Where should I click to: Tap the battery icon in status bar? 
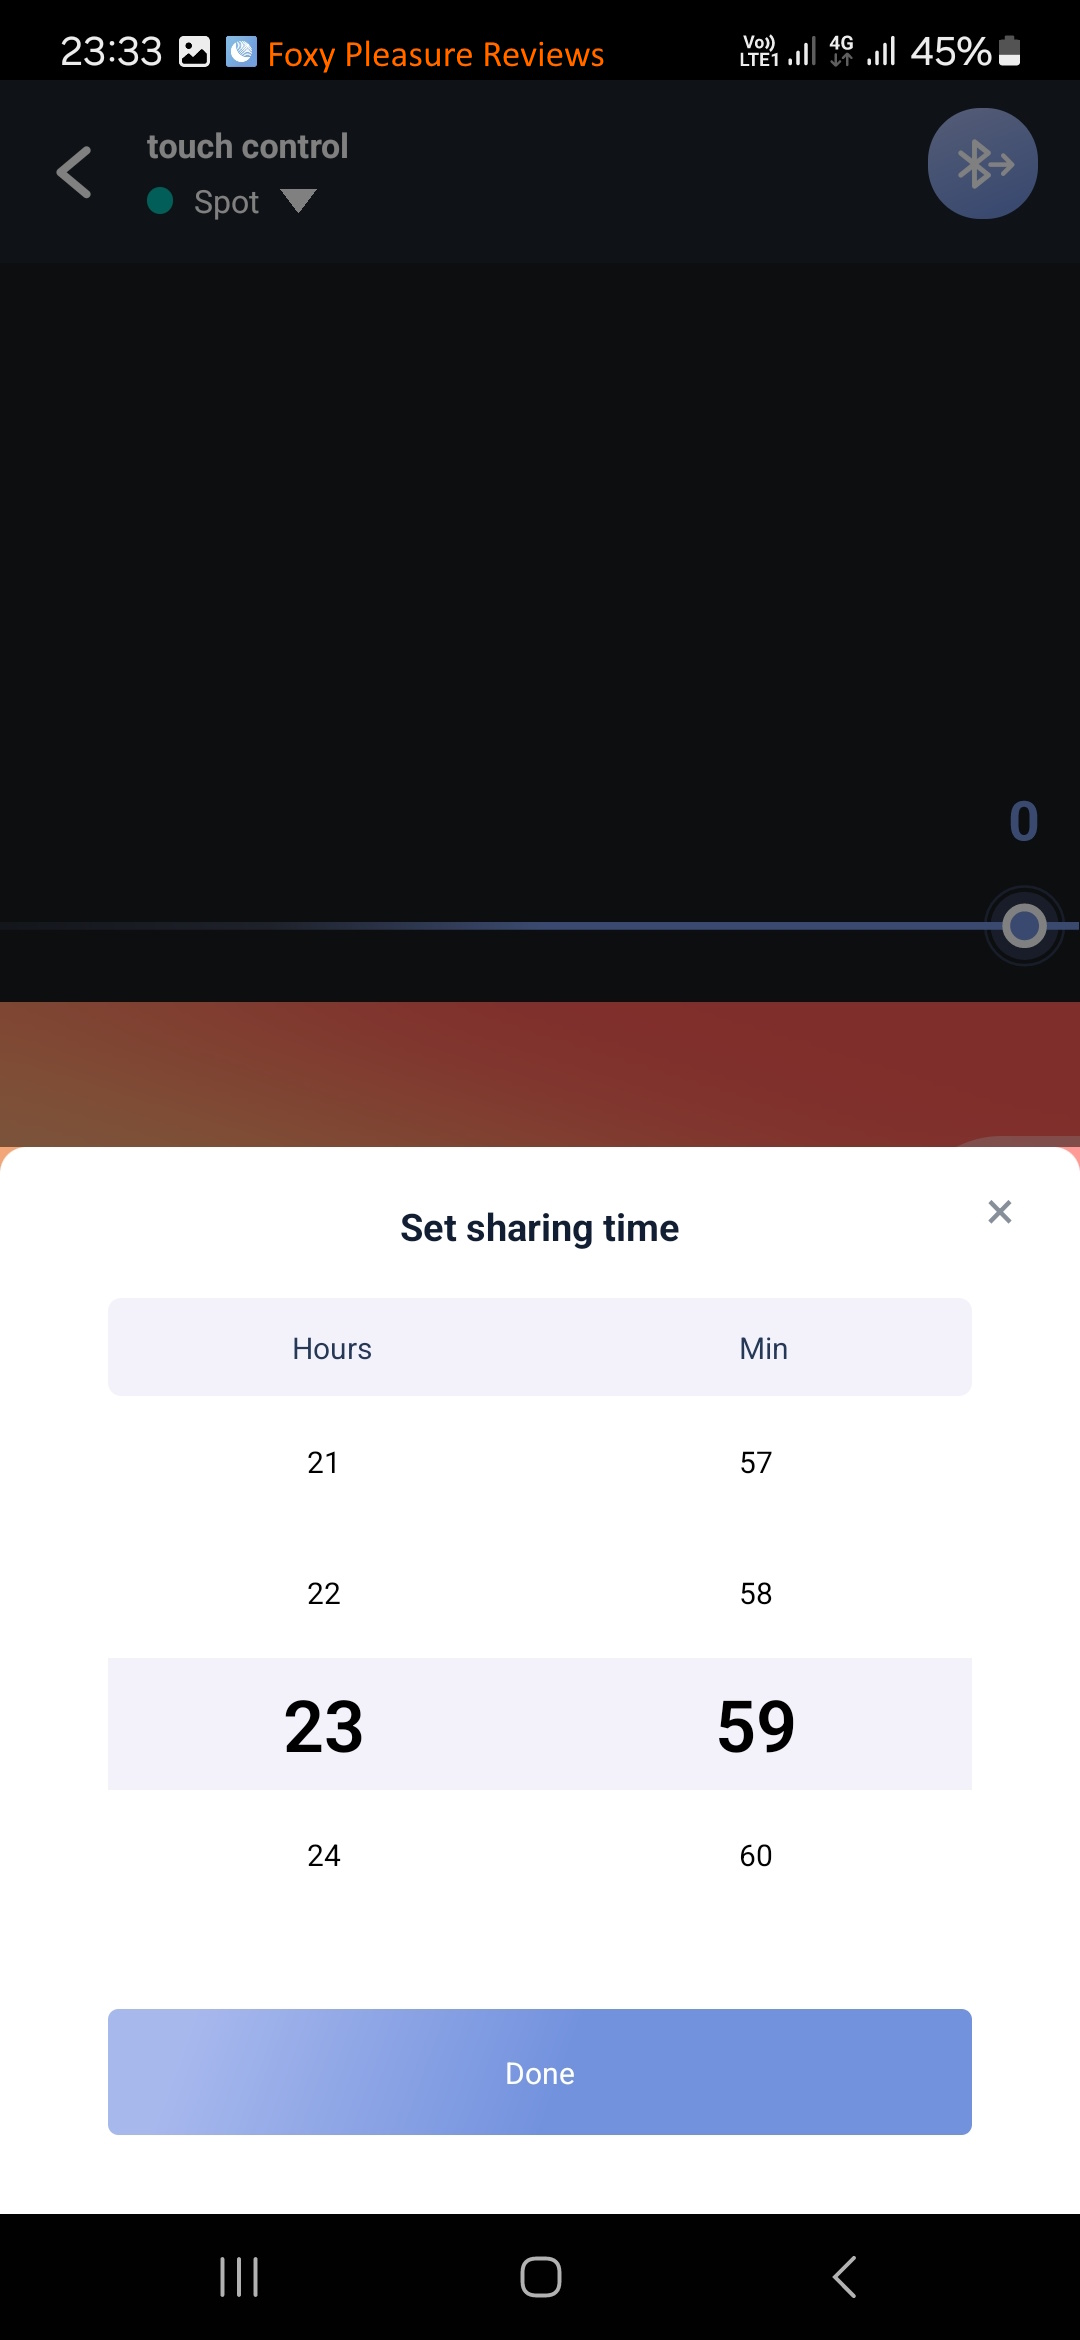point(1010,51)
